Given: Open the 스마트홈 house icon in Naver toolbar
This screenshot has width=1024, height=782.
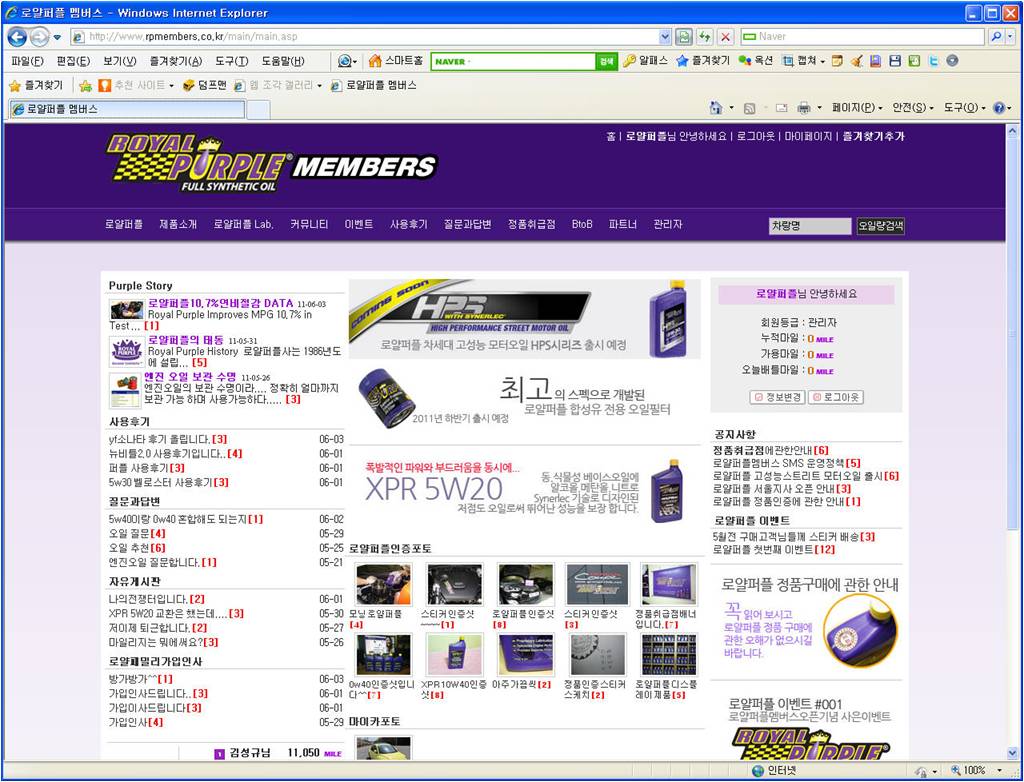Looking at the screenshot, I should click(375, 61).
